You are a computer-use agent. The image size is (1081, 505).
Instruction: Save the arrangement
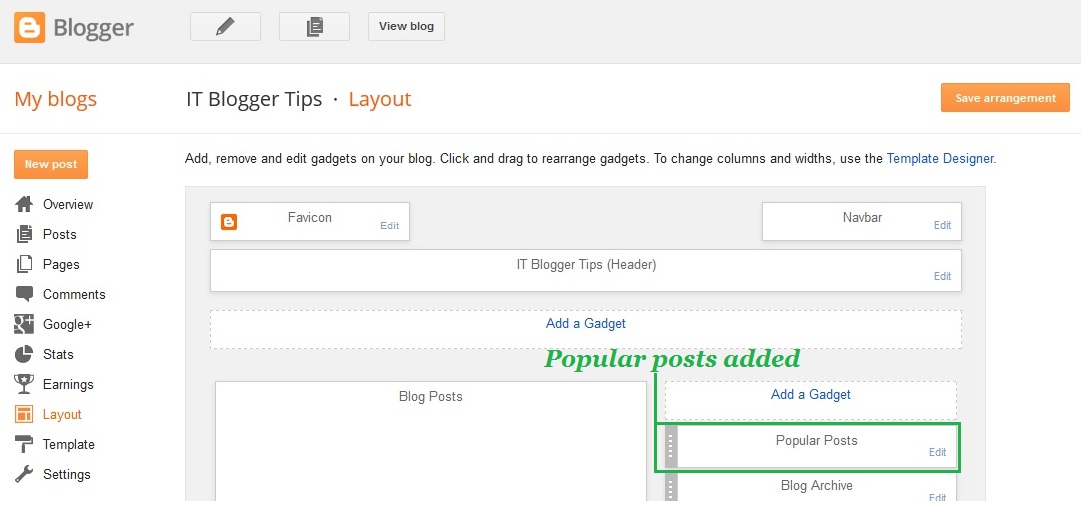pos(1005,98)
